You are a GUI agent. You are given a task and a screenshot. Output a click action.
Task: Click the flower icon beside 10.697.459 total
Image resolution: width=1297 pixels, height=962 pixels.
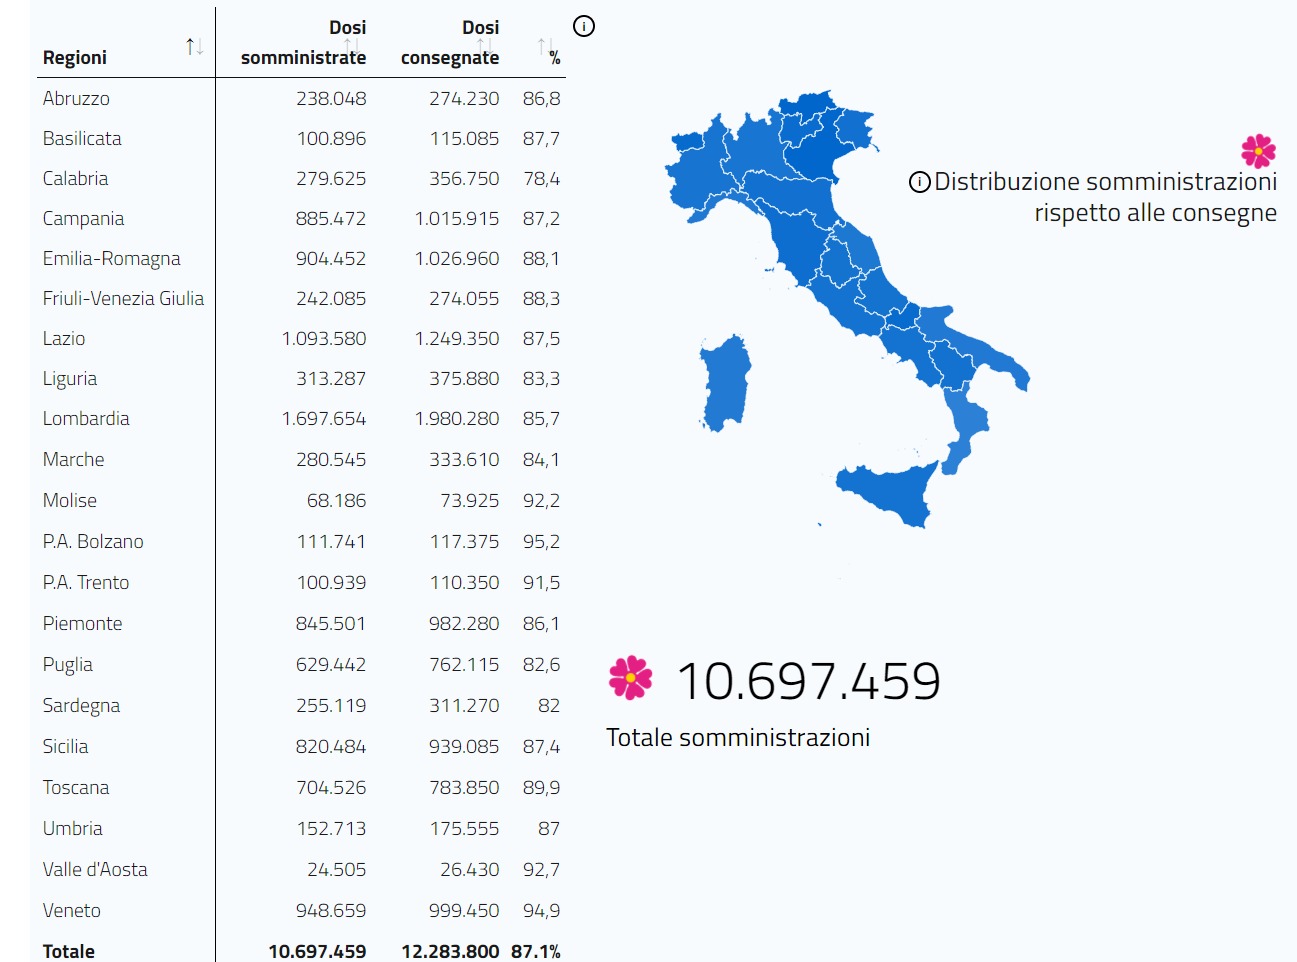(630, 677)
